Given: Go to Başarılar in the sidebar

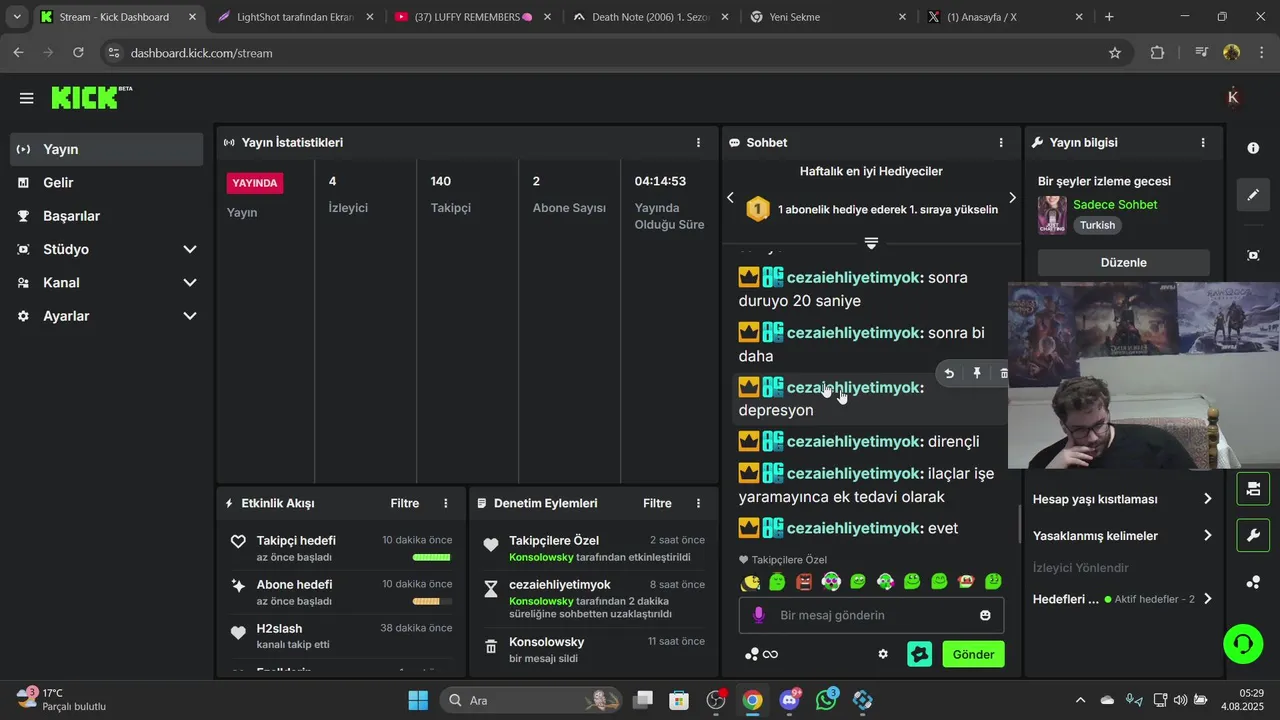Looking at the screenshot, I should pyautogui.click(x=107, y=216).
